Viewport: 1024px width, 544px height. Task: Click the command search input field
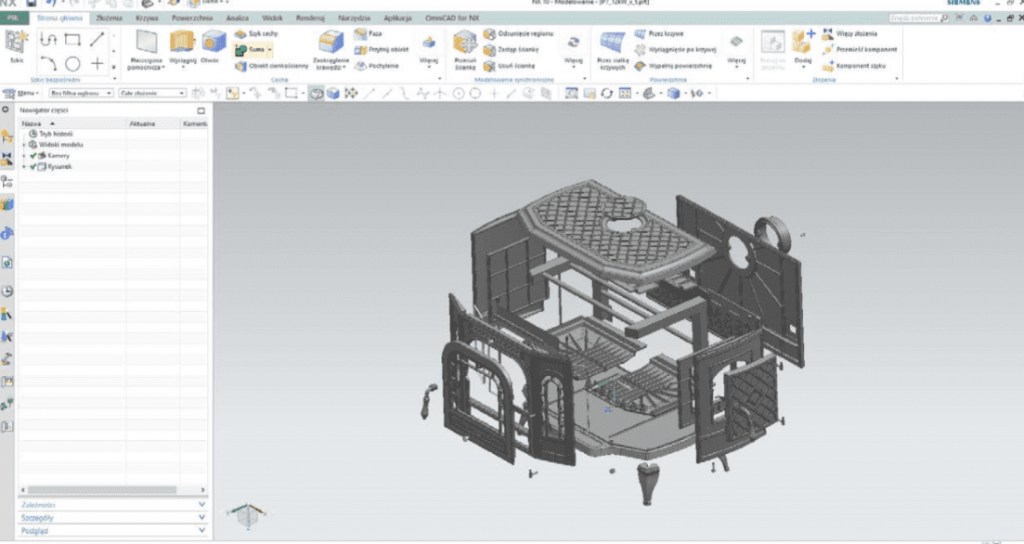click(x=915, y=18)
